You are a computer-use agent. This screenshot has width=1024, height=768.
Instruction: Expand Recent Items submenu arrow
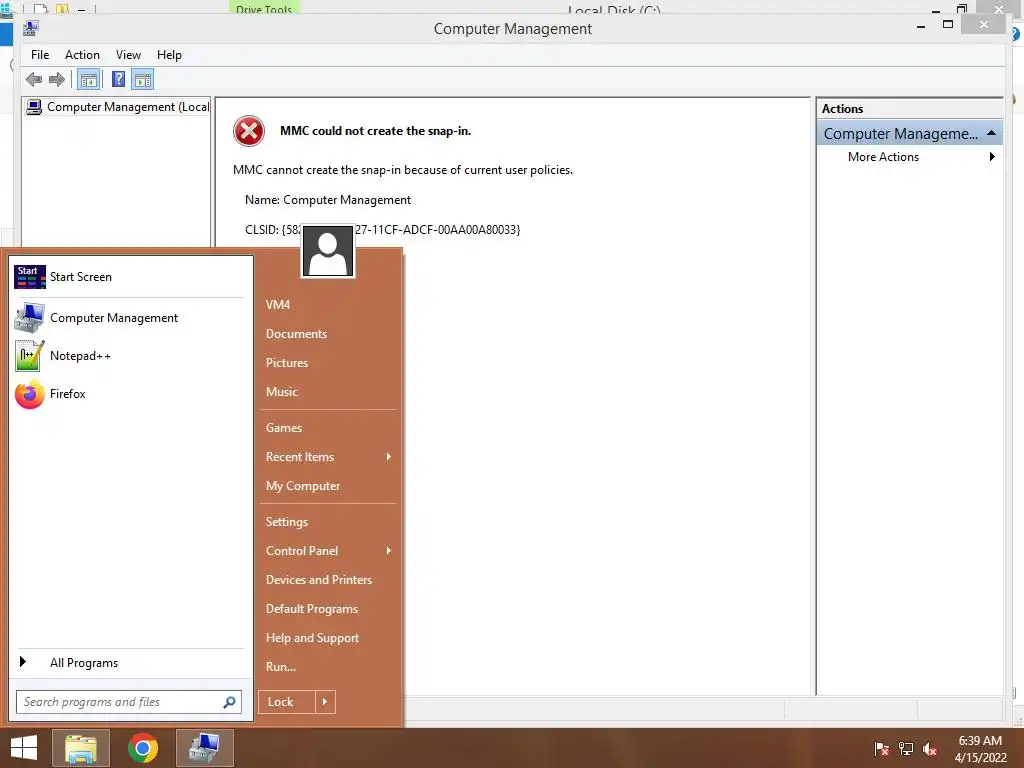click(389, 456)
